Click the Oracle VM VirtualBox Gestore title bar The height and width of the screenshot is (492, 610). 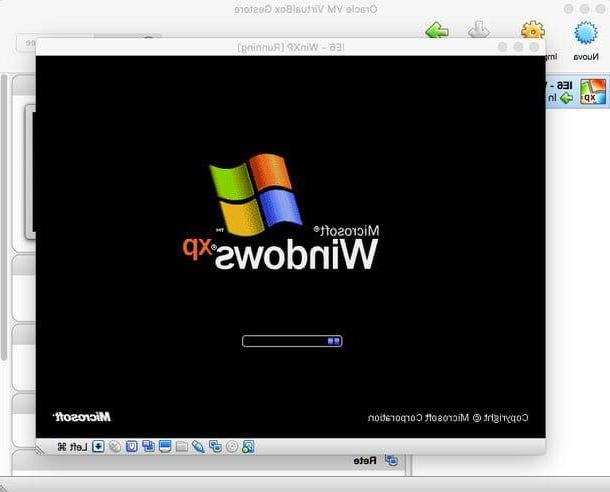pos(306,9)
